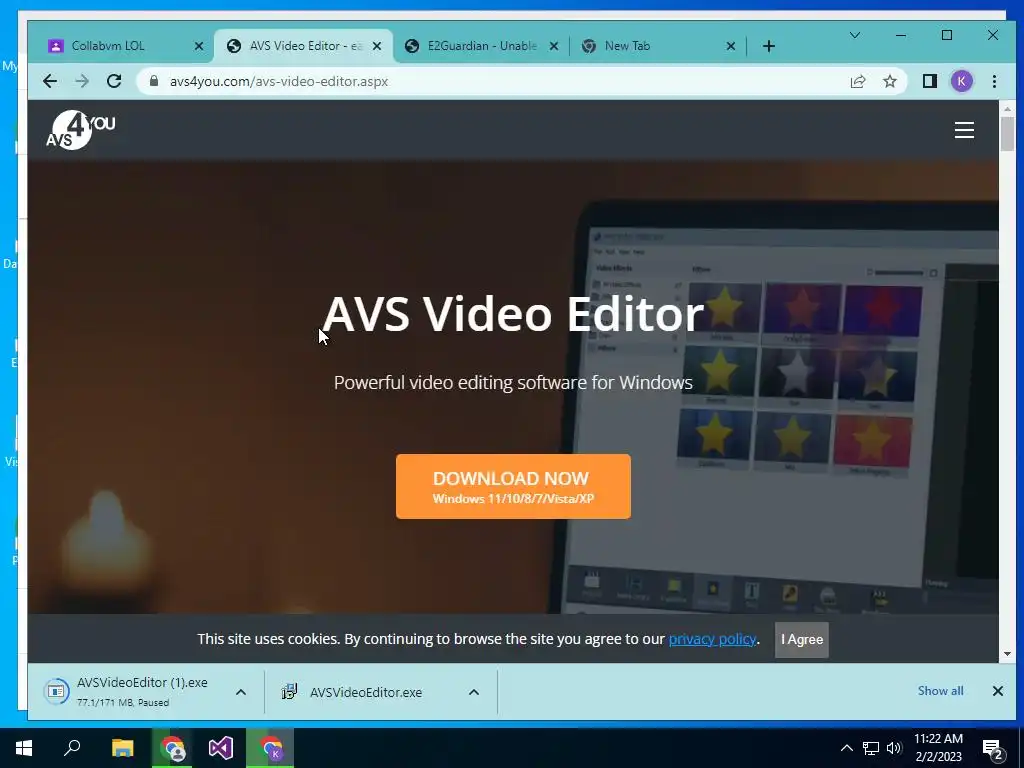Click the AVS4YOU logo

click(80, 130)
